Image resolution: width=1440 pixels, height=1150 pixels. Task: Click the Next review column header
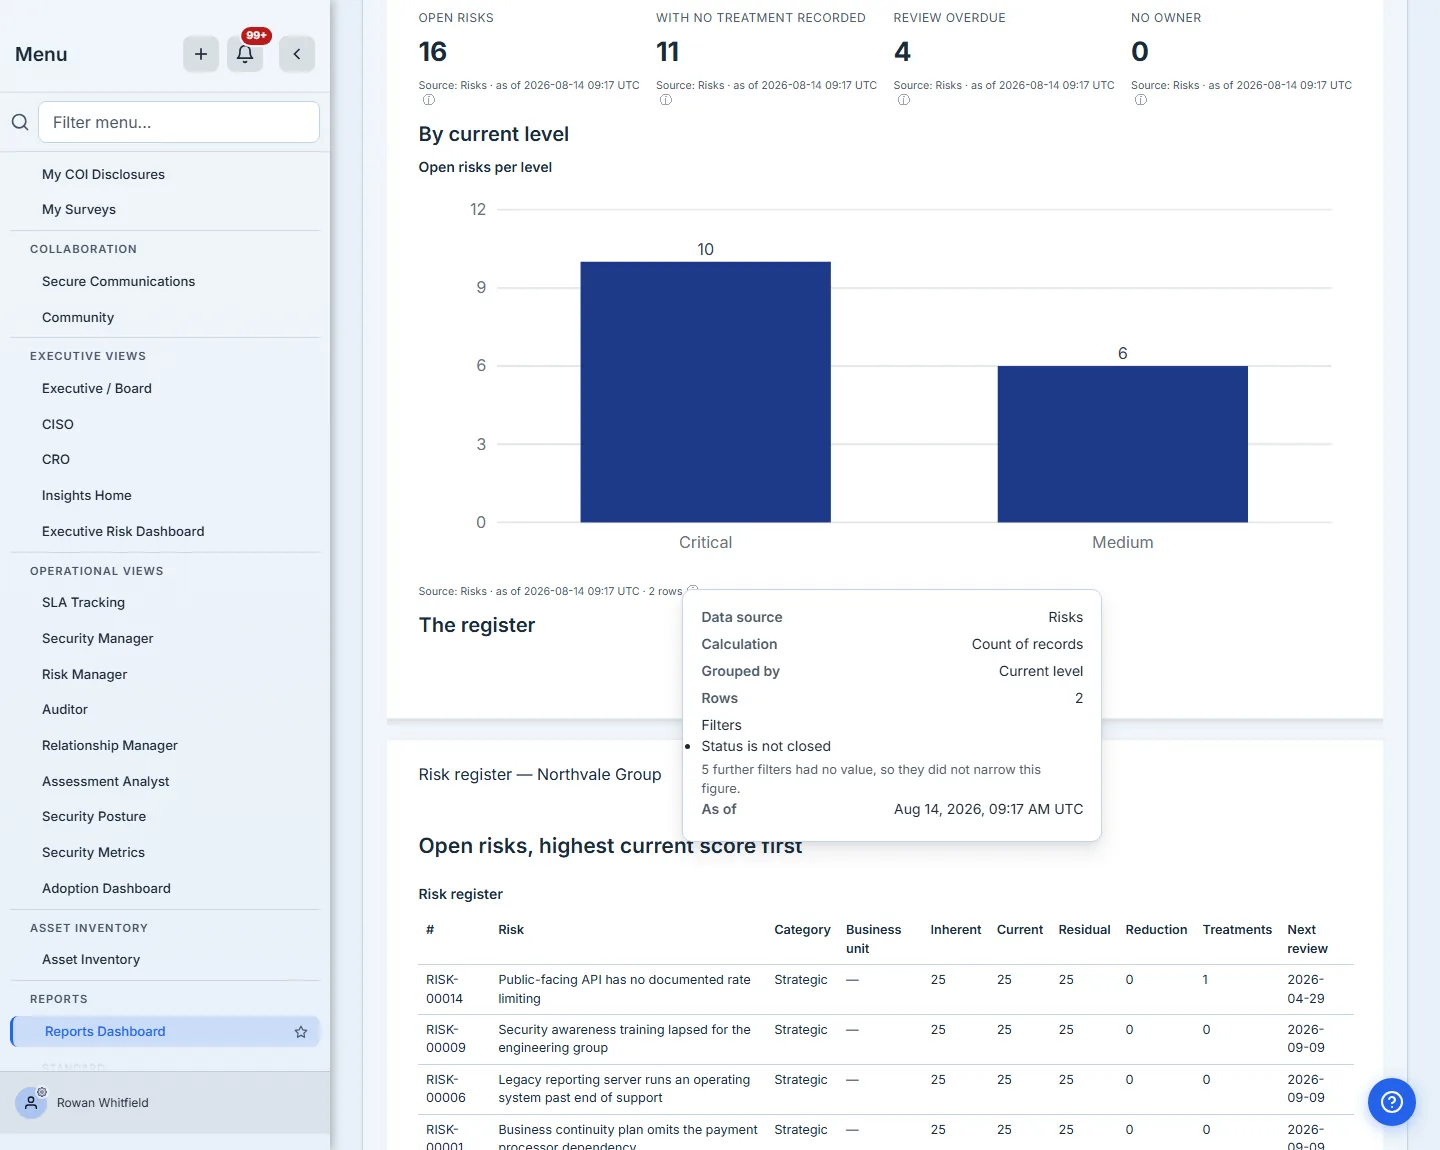[1308, 939]
